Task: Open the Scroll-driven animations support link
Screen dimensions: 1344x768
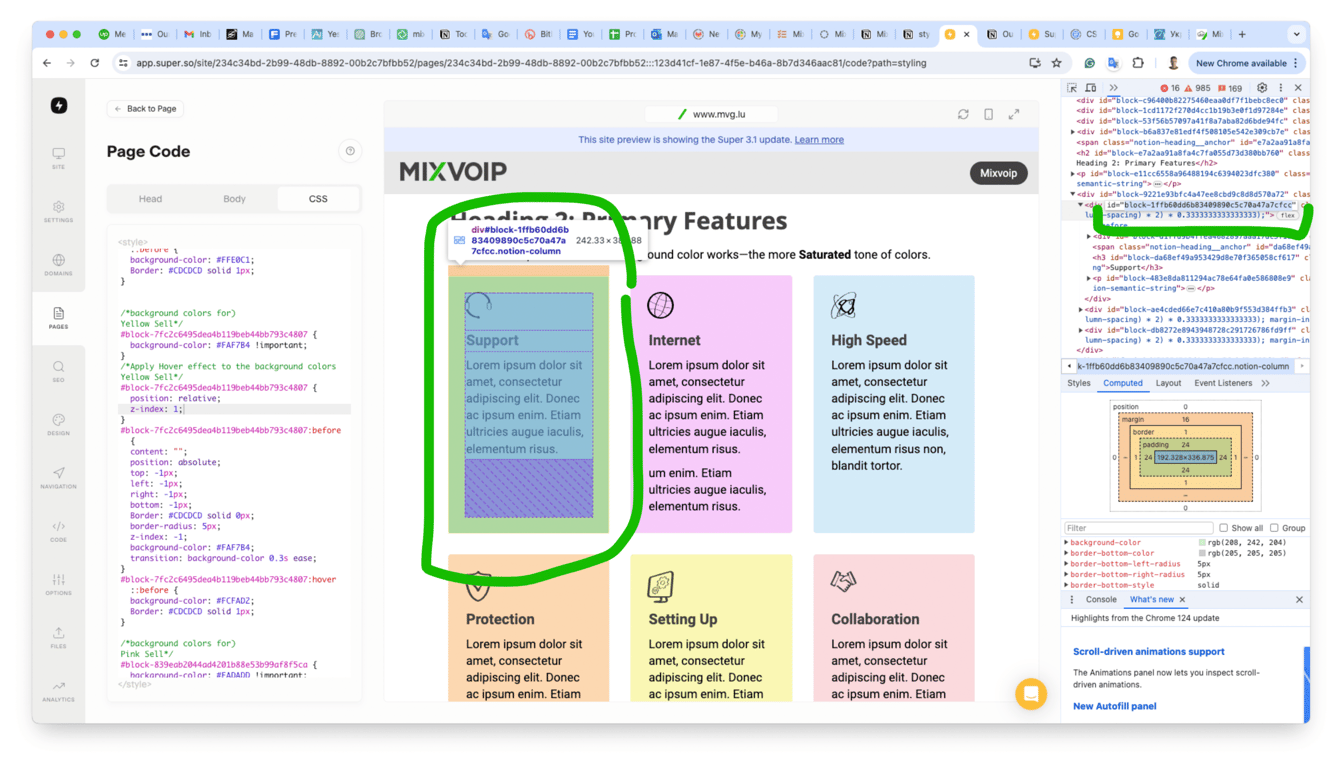Action: (x=1148, y=652)
